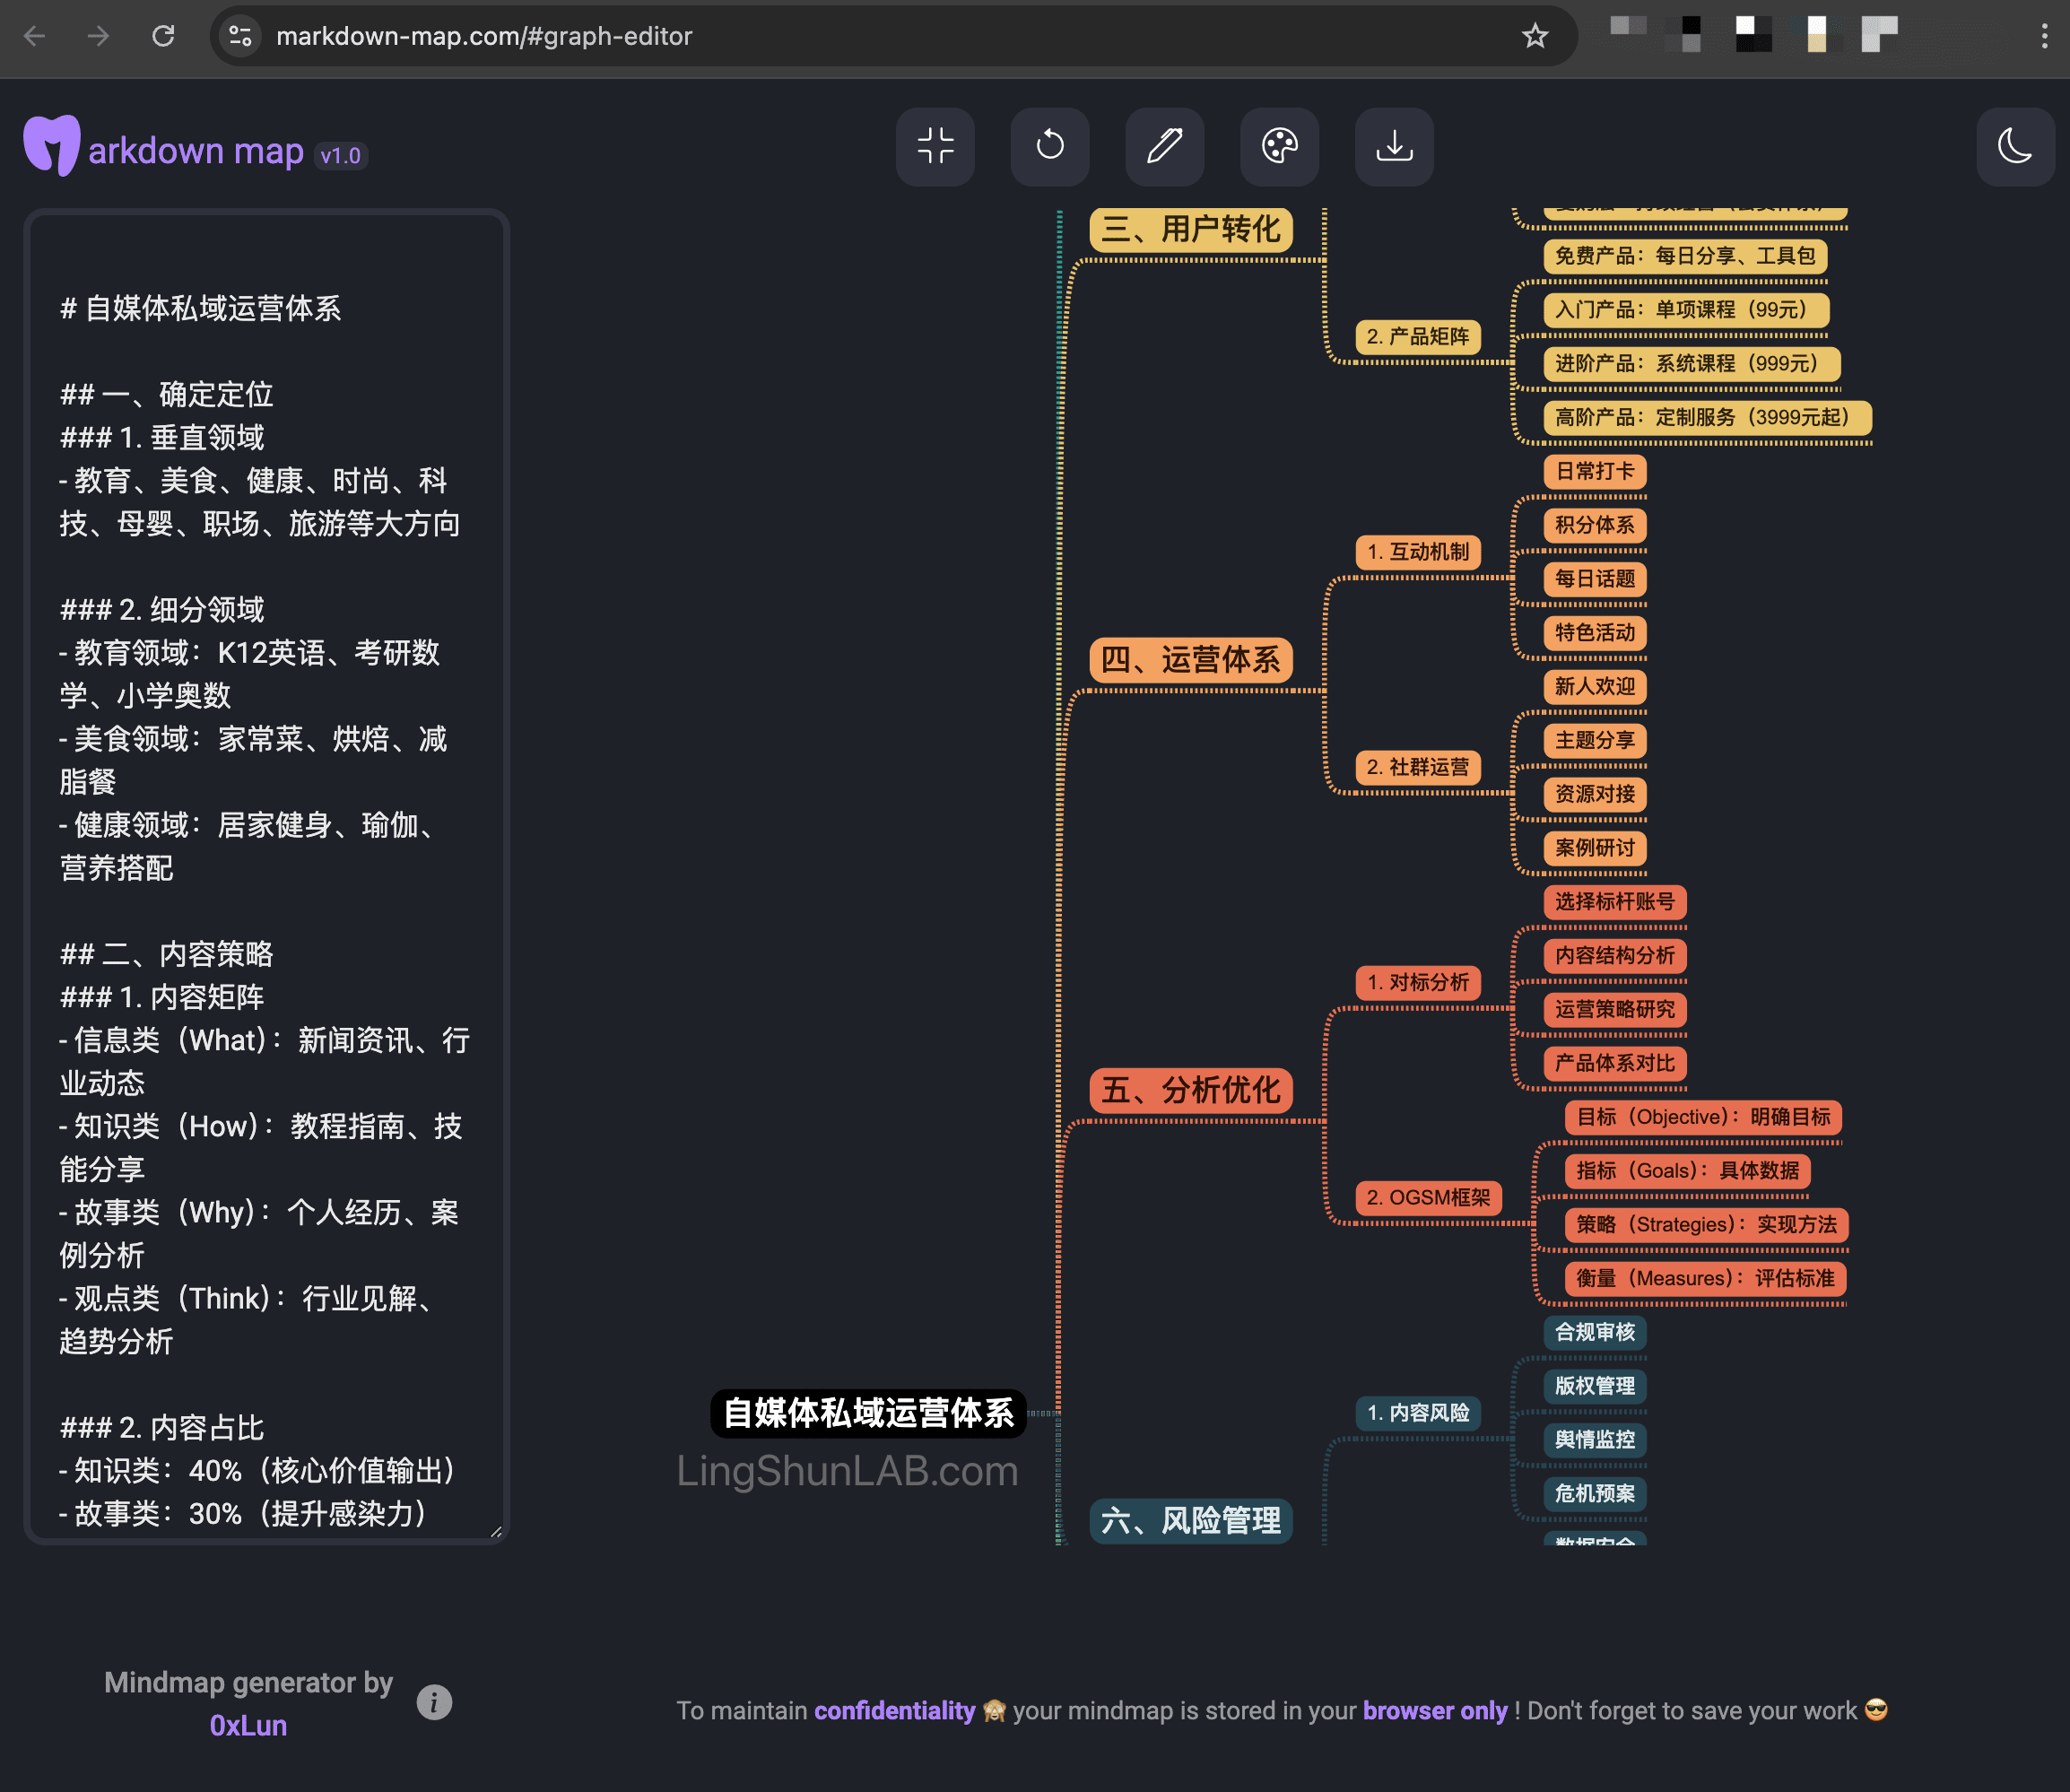Click the 高阶产品：定制服务 node

(x=1708, y=418)
